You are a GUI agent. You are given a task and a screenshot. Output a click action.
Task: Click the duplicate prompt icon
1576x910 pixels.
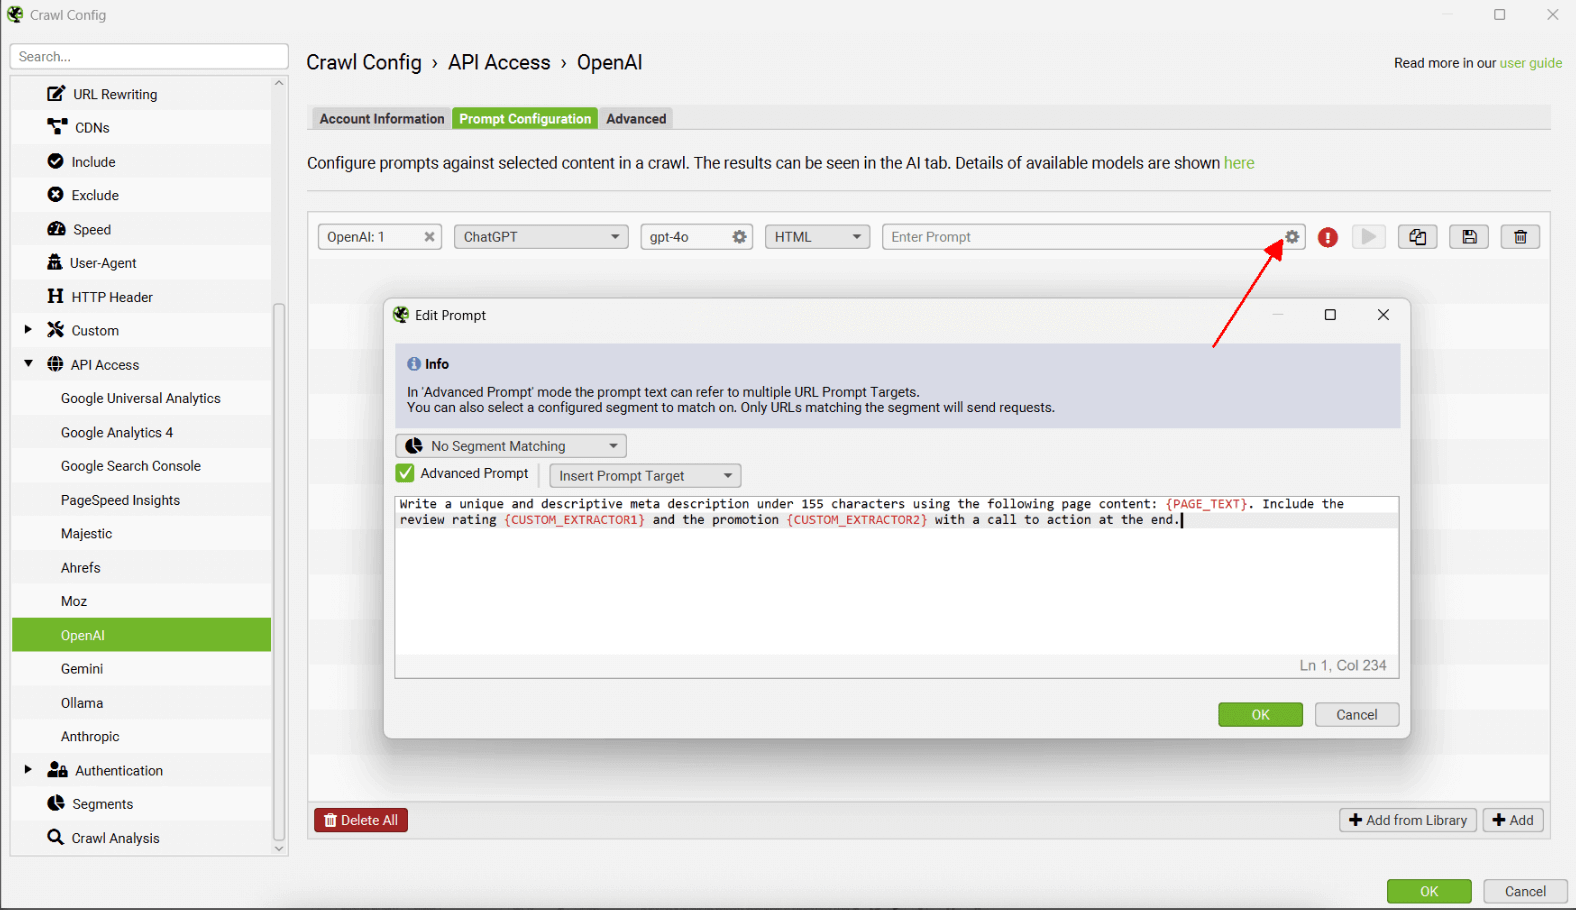click(1417, 237)
